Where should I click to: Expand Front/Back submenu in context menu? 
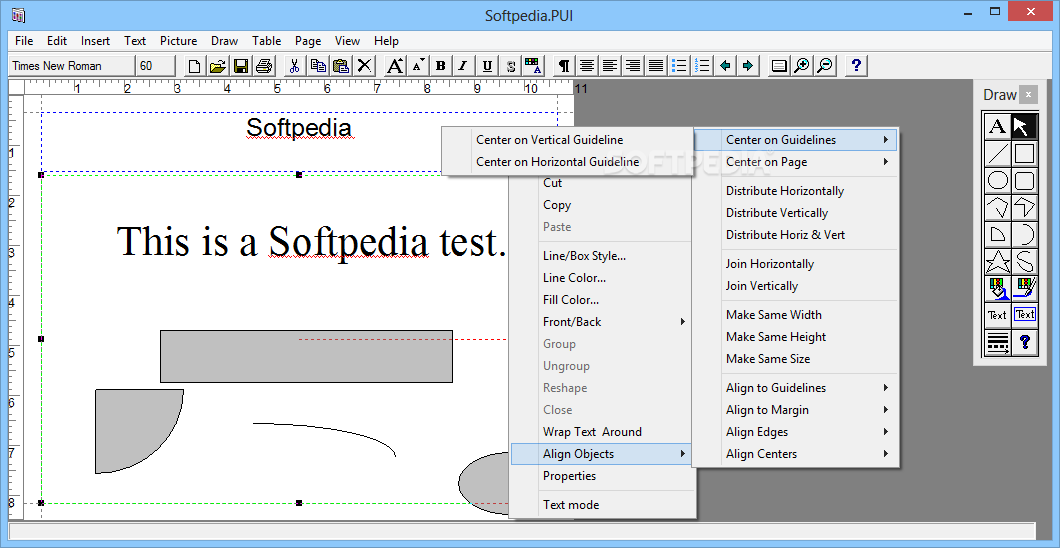pyautogui.click(x=602, y=322)
